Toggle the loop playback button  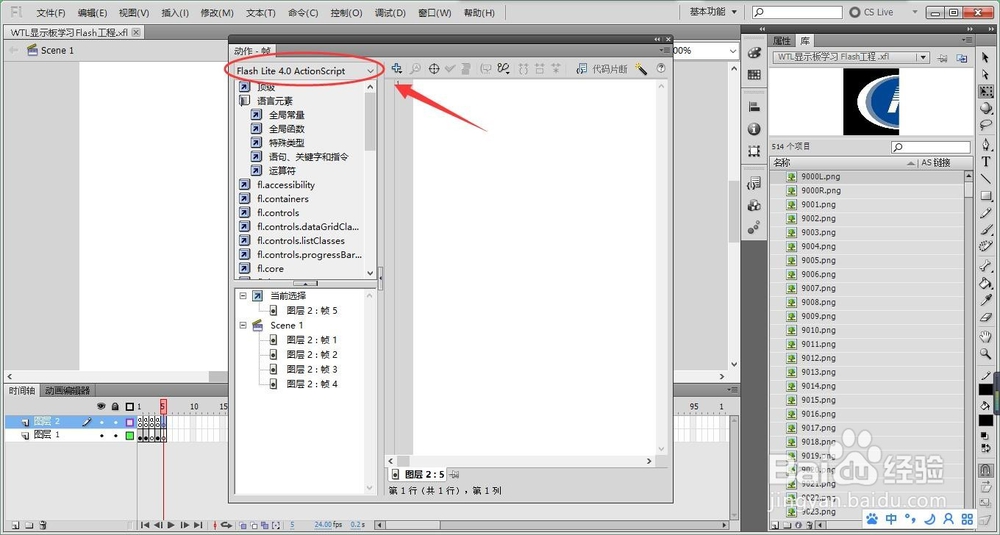226,525
